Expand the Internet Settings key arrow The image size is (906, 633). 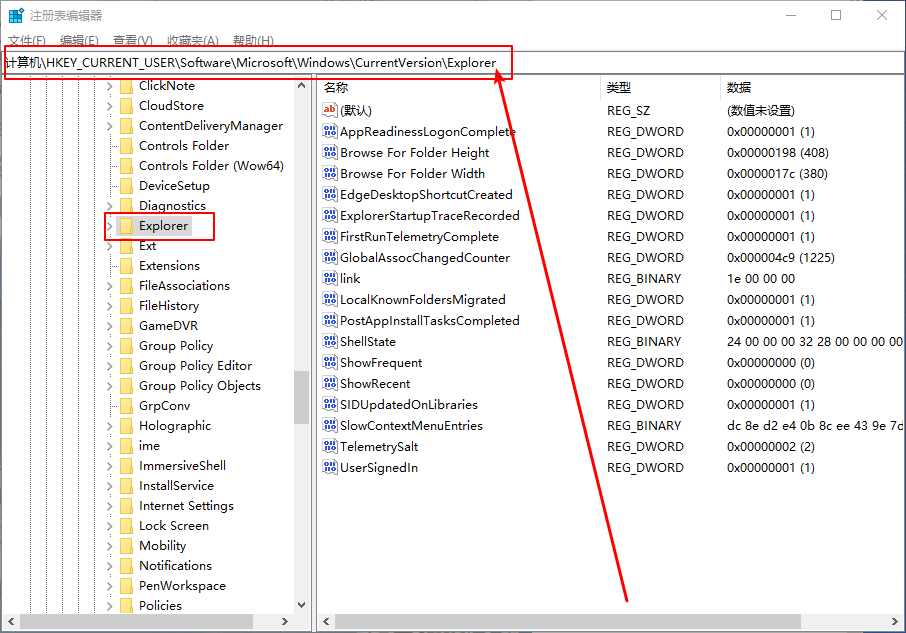[110, 506]
